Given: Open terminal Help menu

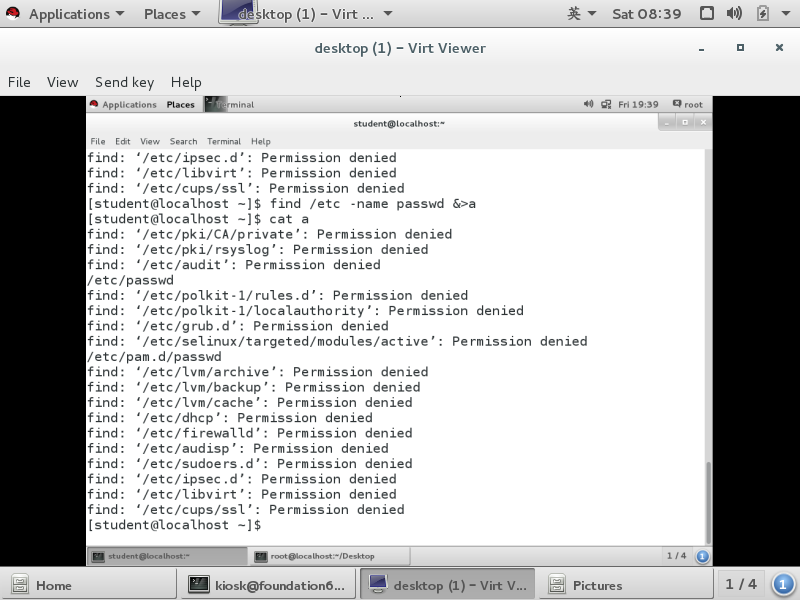Looking at the screenshot, I should (260, 141).
